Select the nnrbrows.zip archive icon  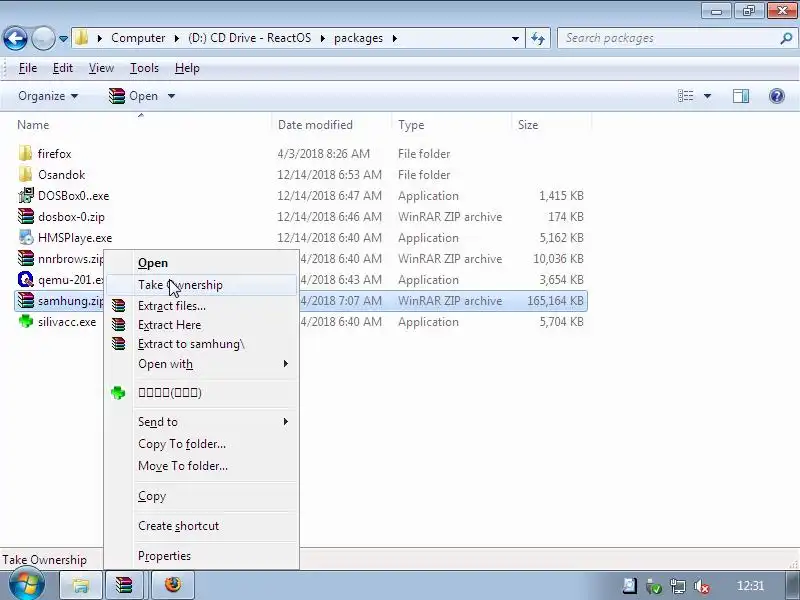coord(26,258)
